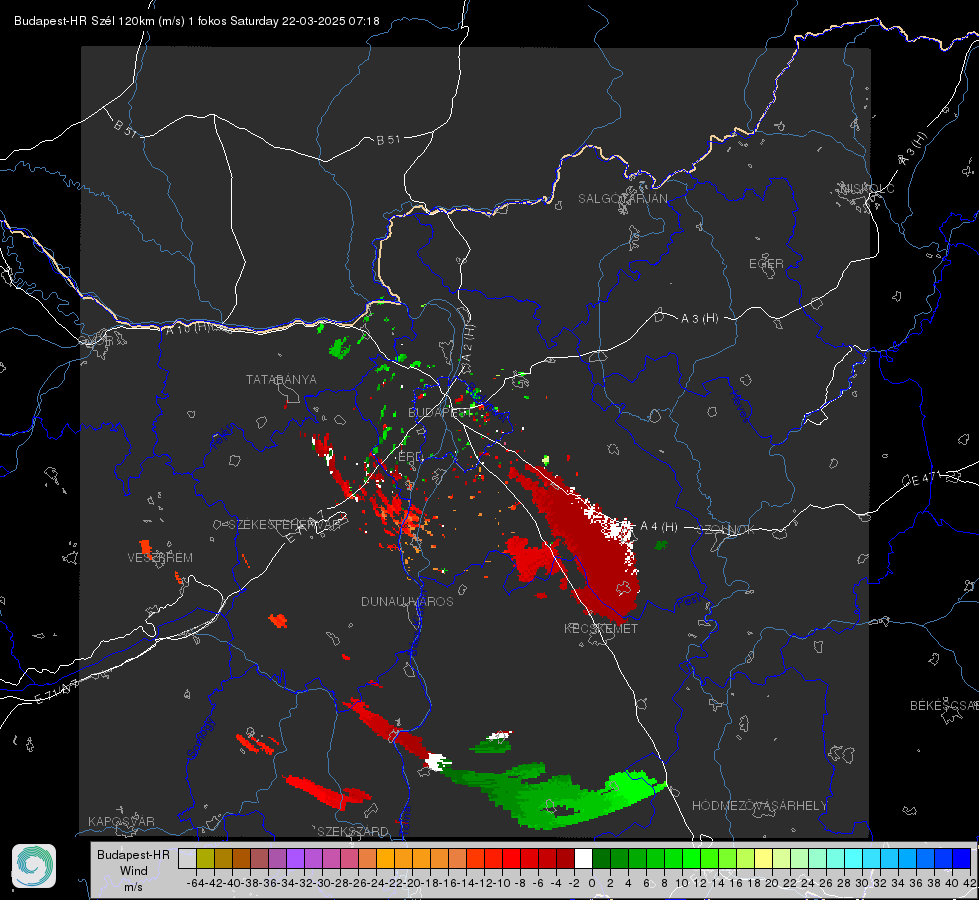Click the purple swatch between -34 and -32
The image size is (979, 900).
295,858
